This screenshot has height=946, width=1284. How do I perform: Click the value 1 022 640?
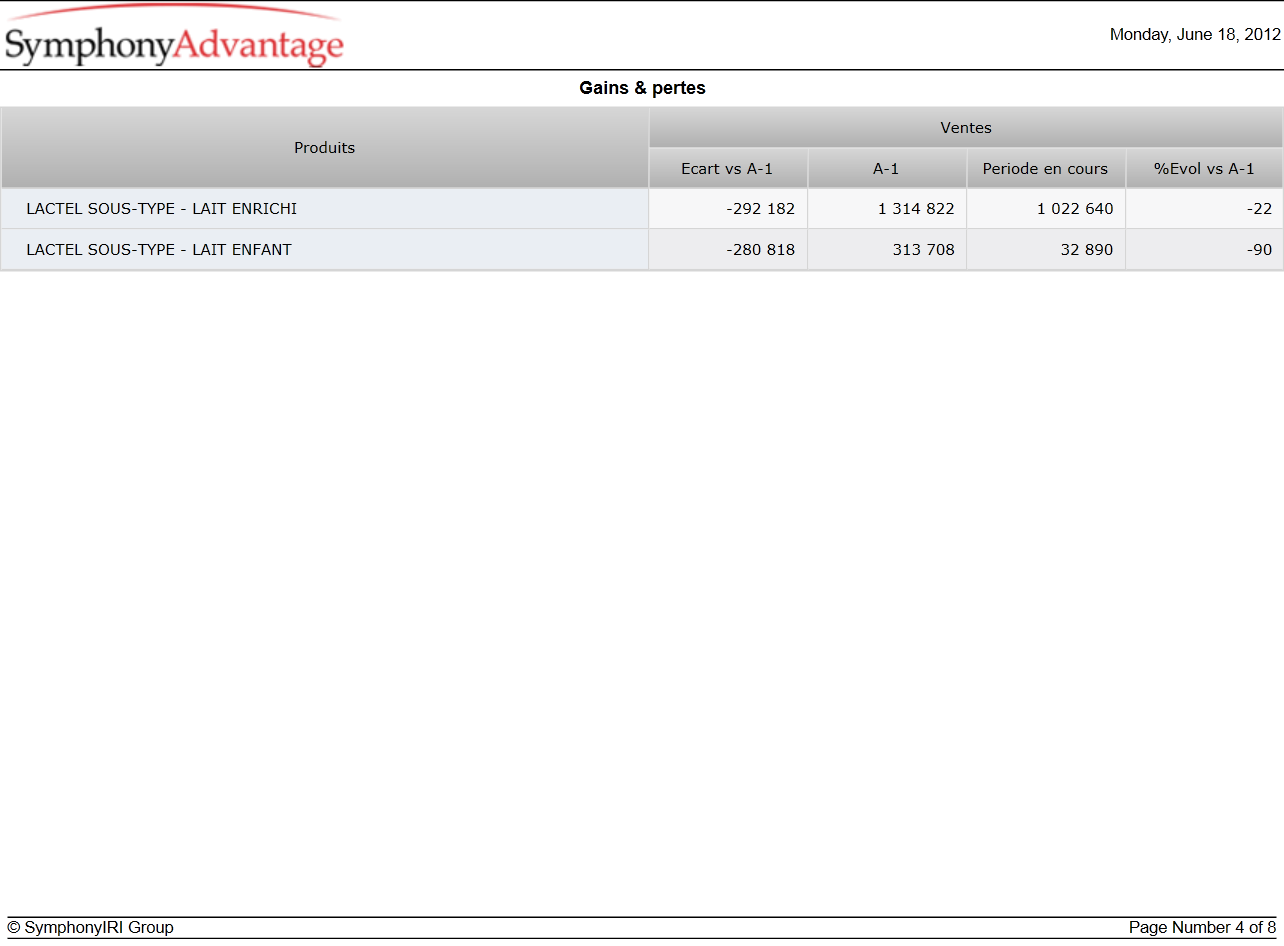(1075, 209)
